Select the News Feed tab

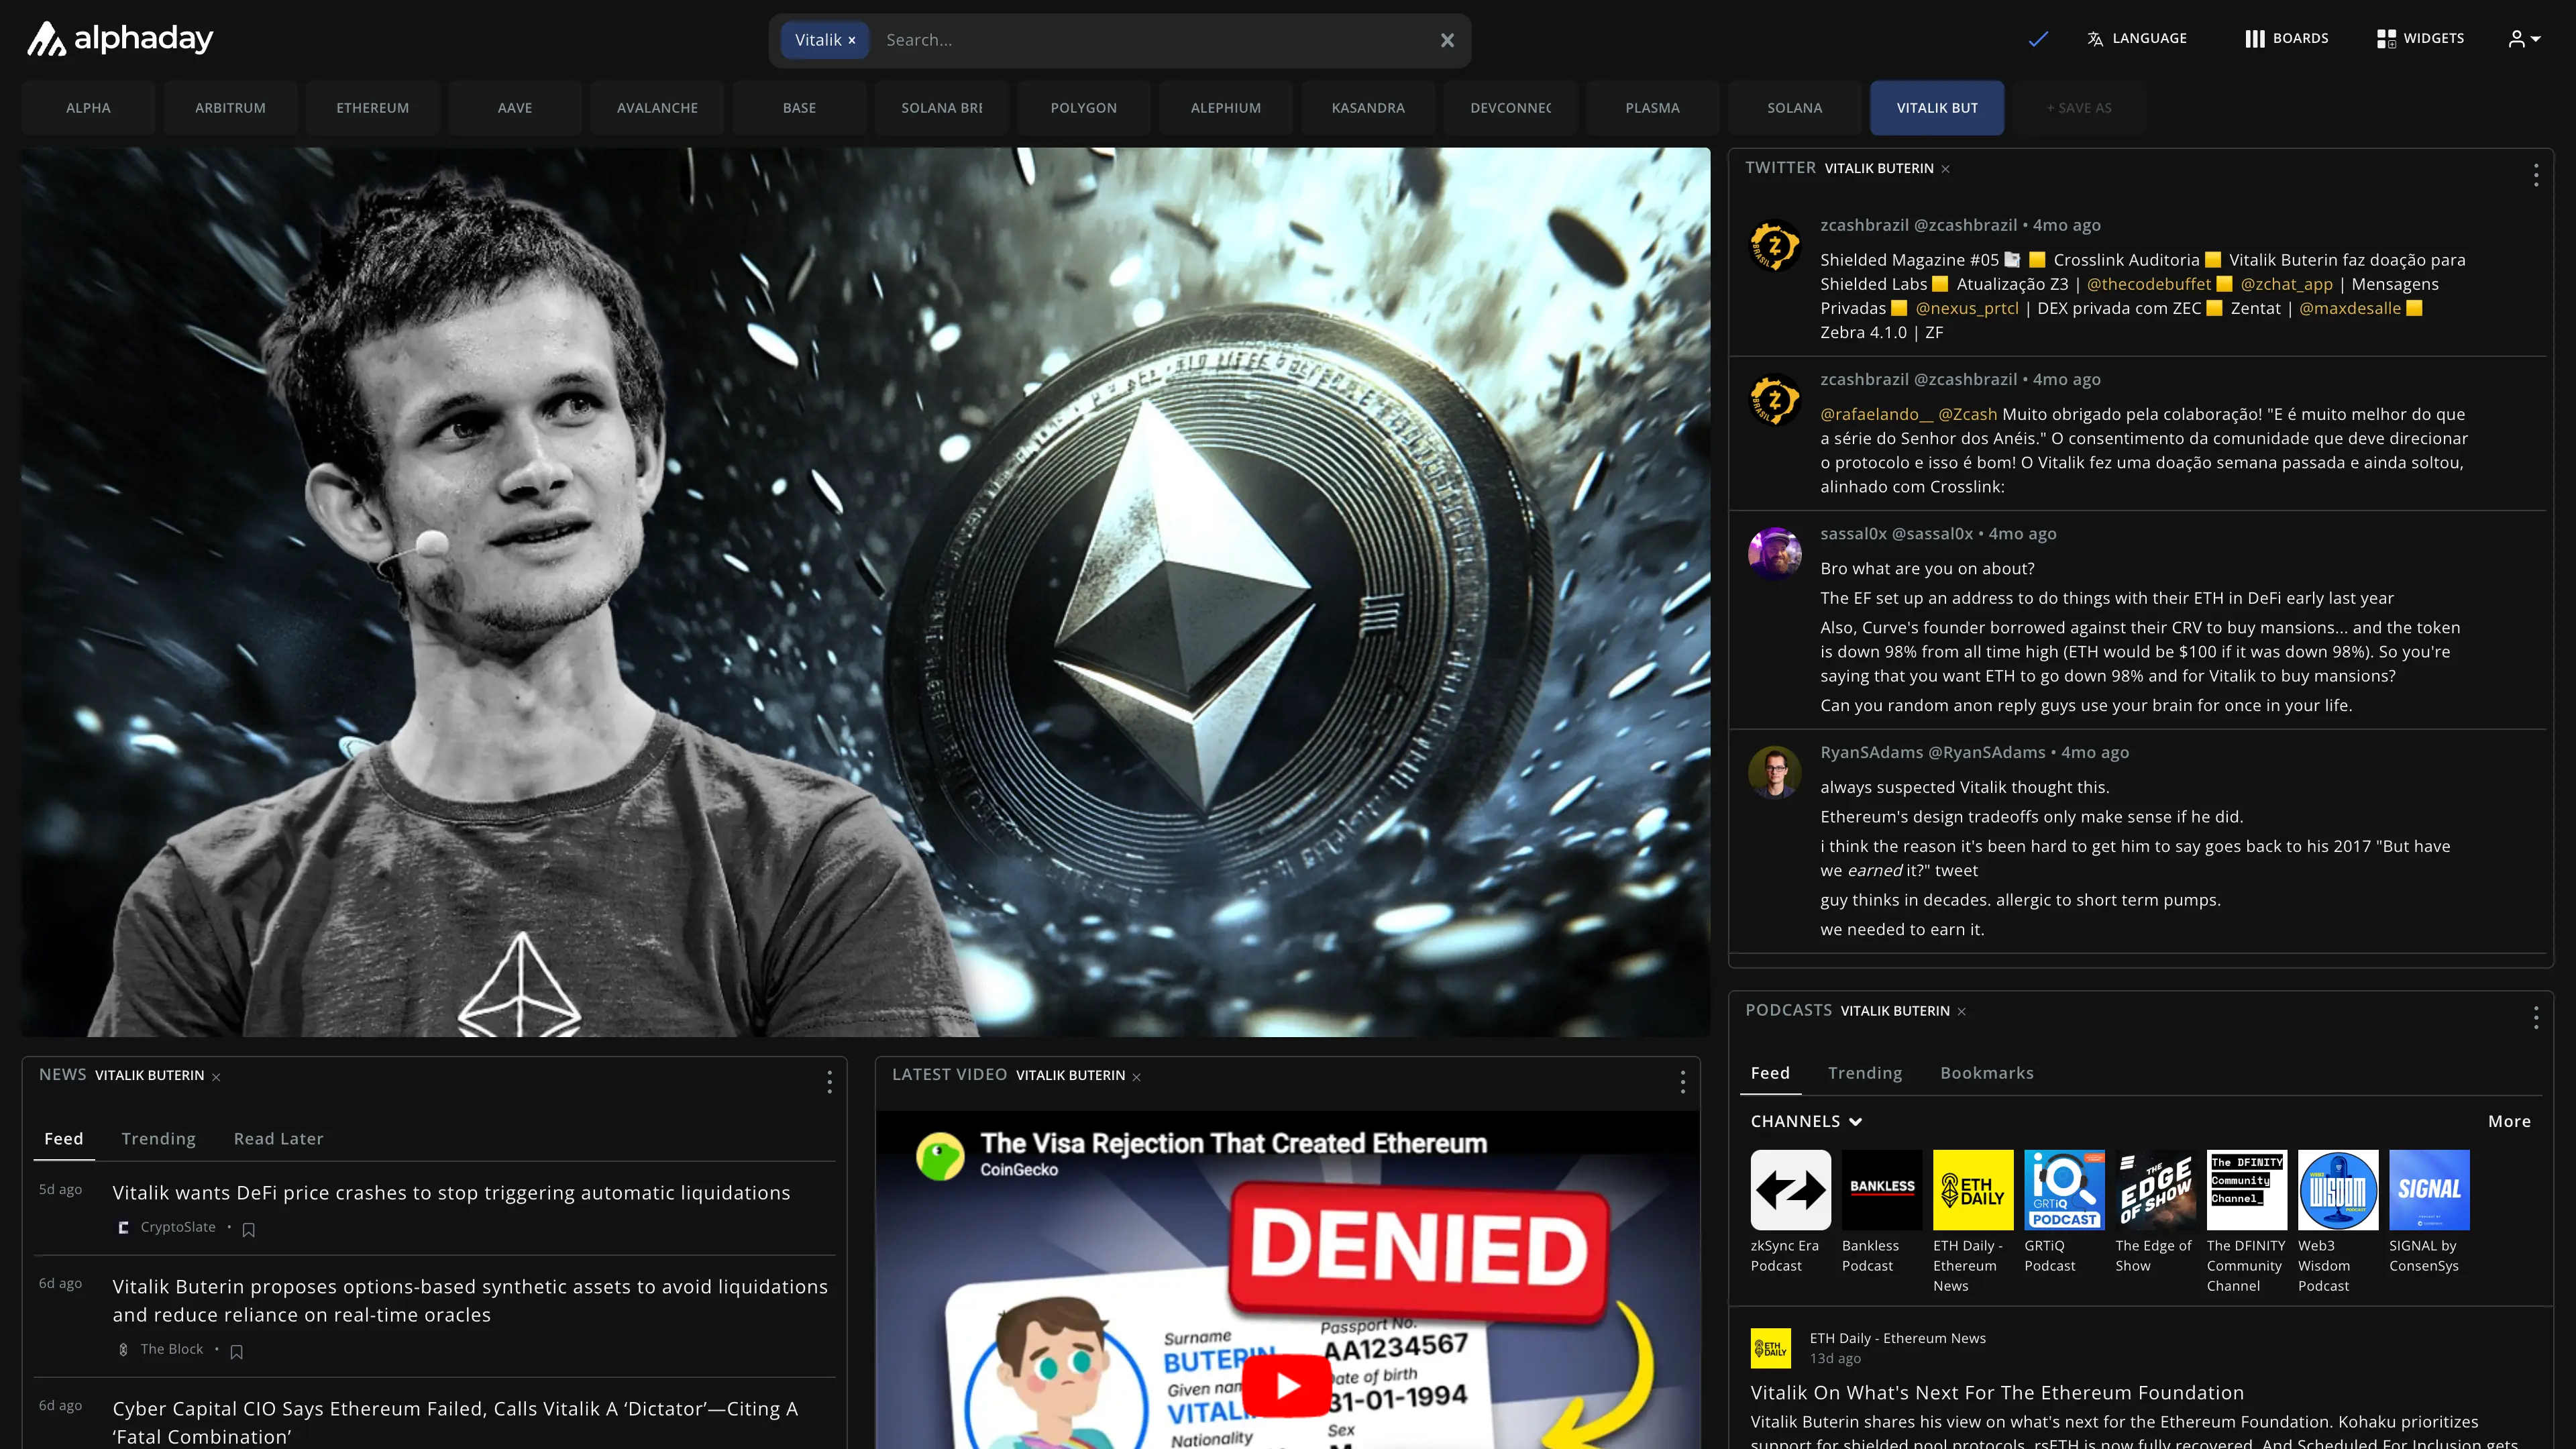pos(64,1139)
